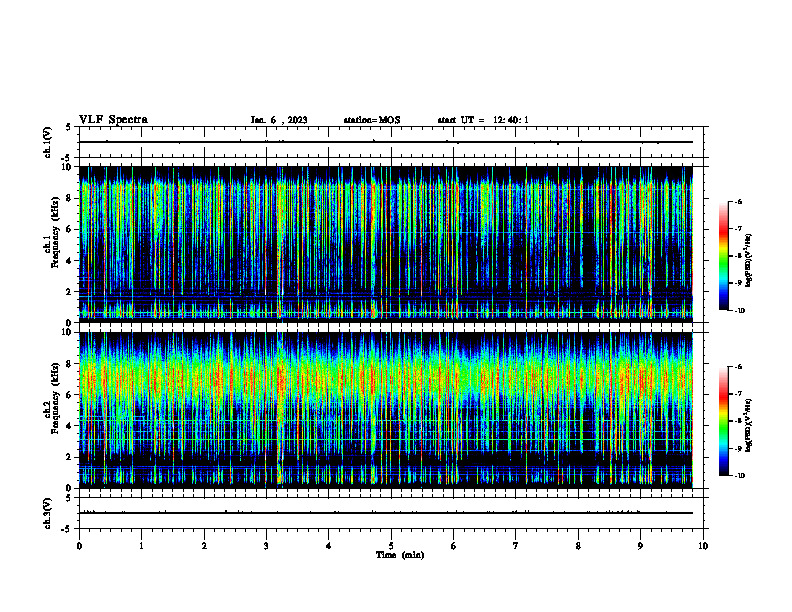The height and width of the screenshot is (612, 792).
Task: Click the ch.2 frequency tick label "6"
Action: tap(69, 395)
